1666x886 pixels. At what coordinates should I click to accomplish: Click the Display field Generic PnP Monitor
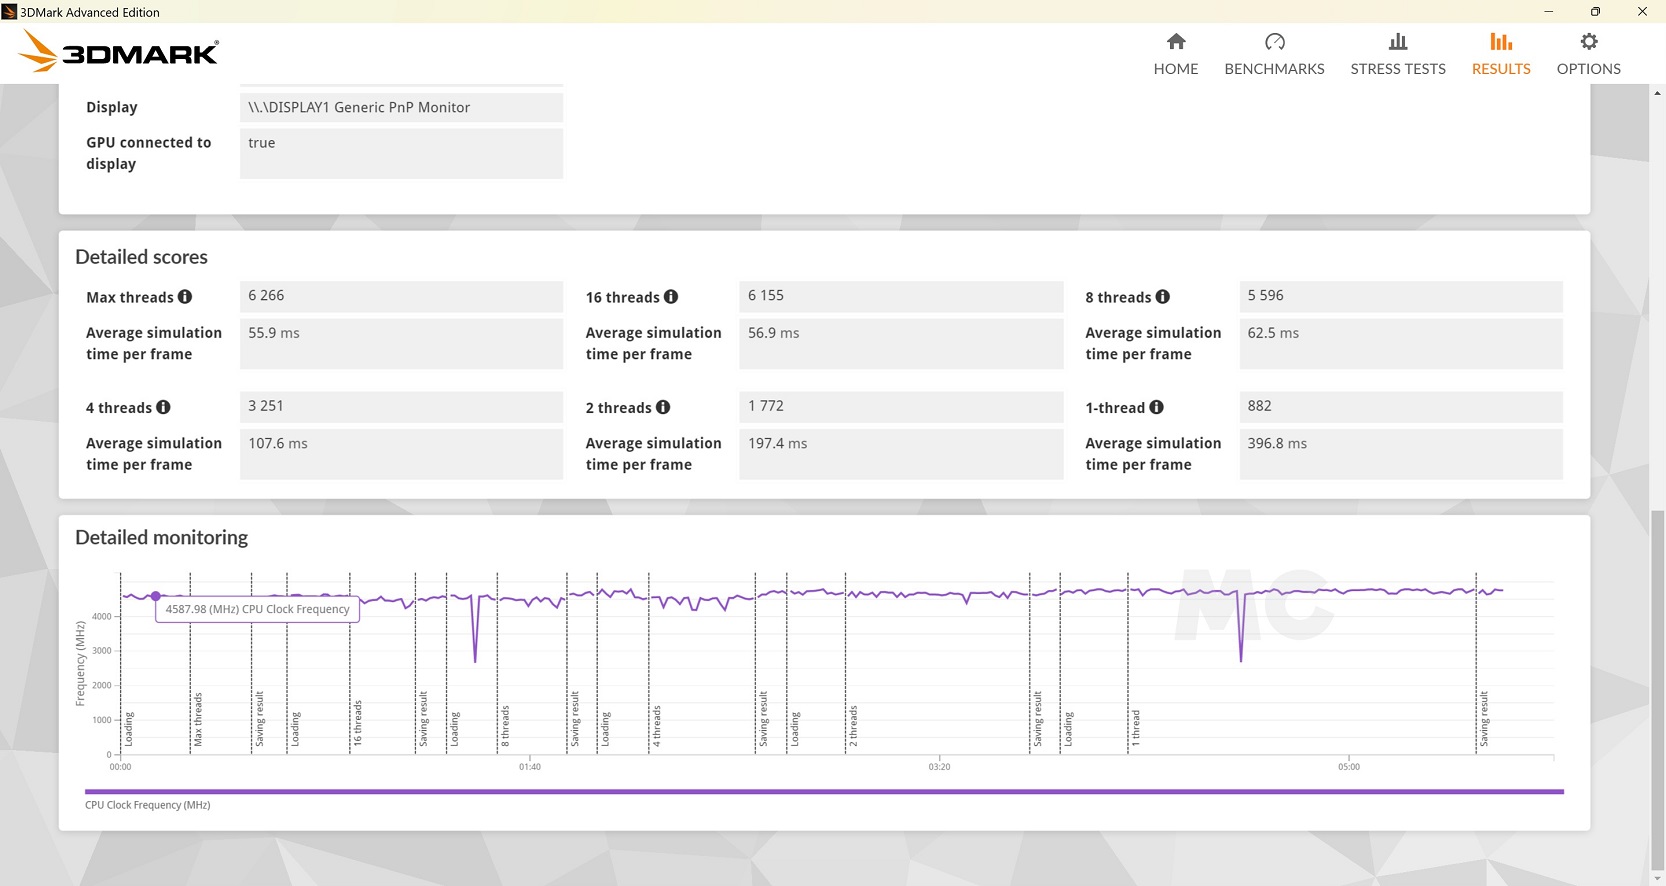401,107
